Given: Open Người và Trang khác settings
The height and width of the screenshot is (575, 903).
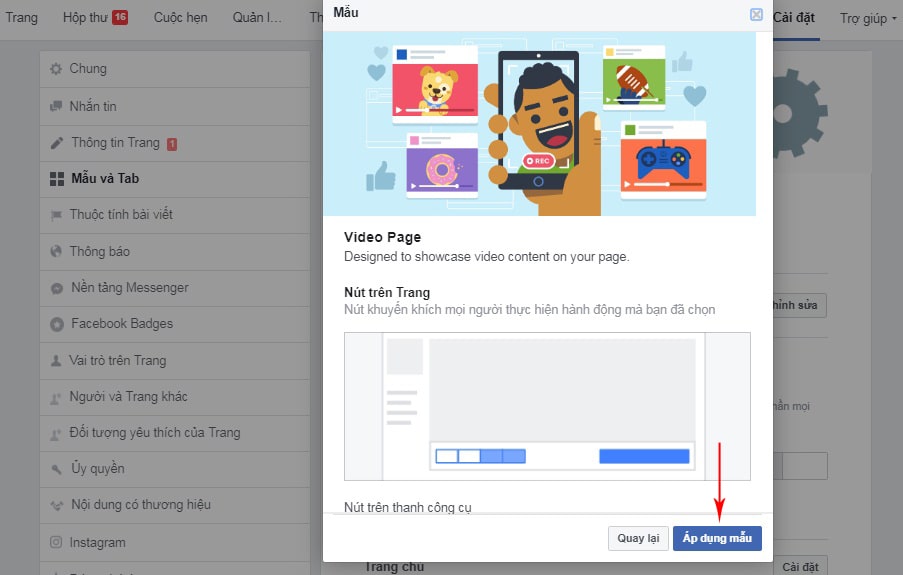Looking at the screenshot, I should coord(175,398).
